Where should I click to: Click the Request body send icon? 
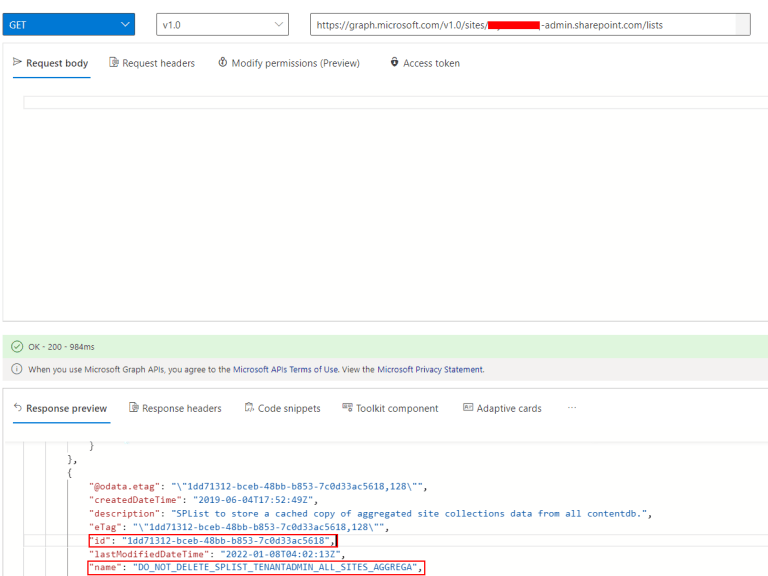tap(17, 62)
